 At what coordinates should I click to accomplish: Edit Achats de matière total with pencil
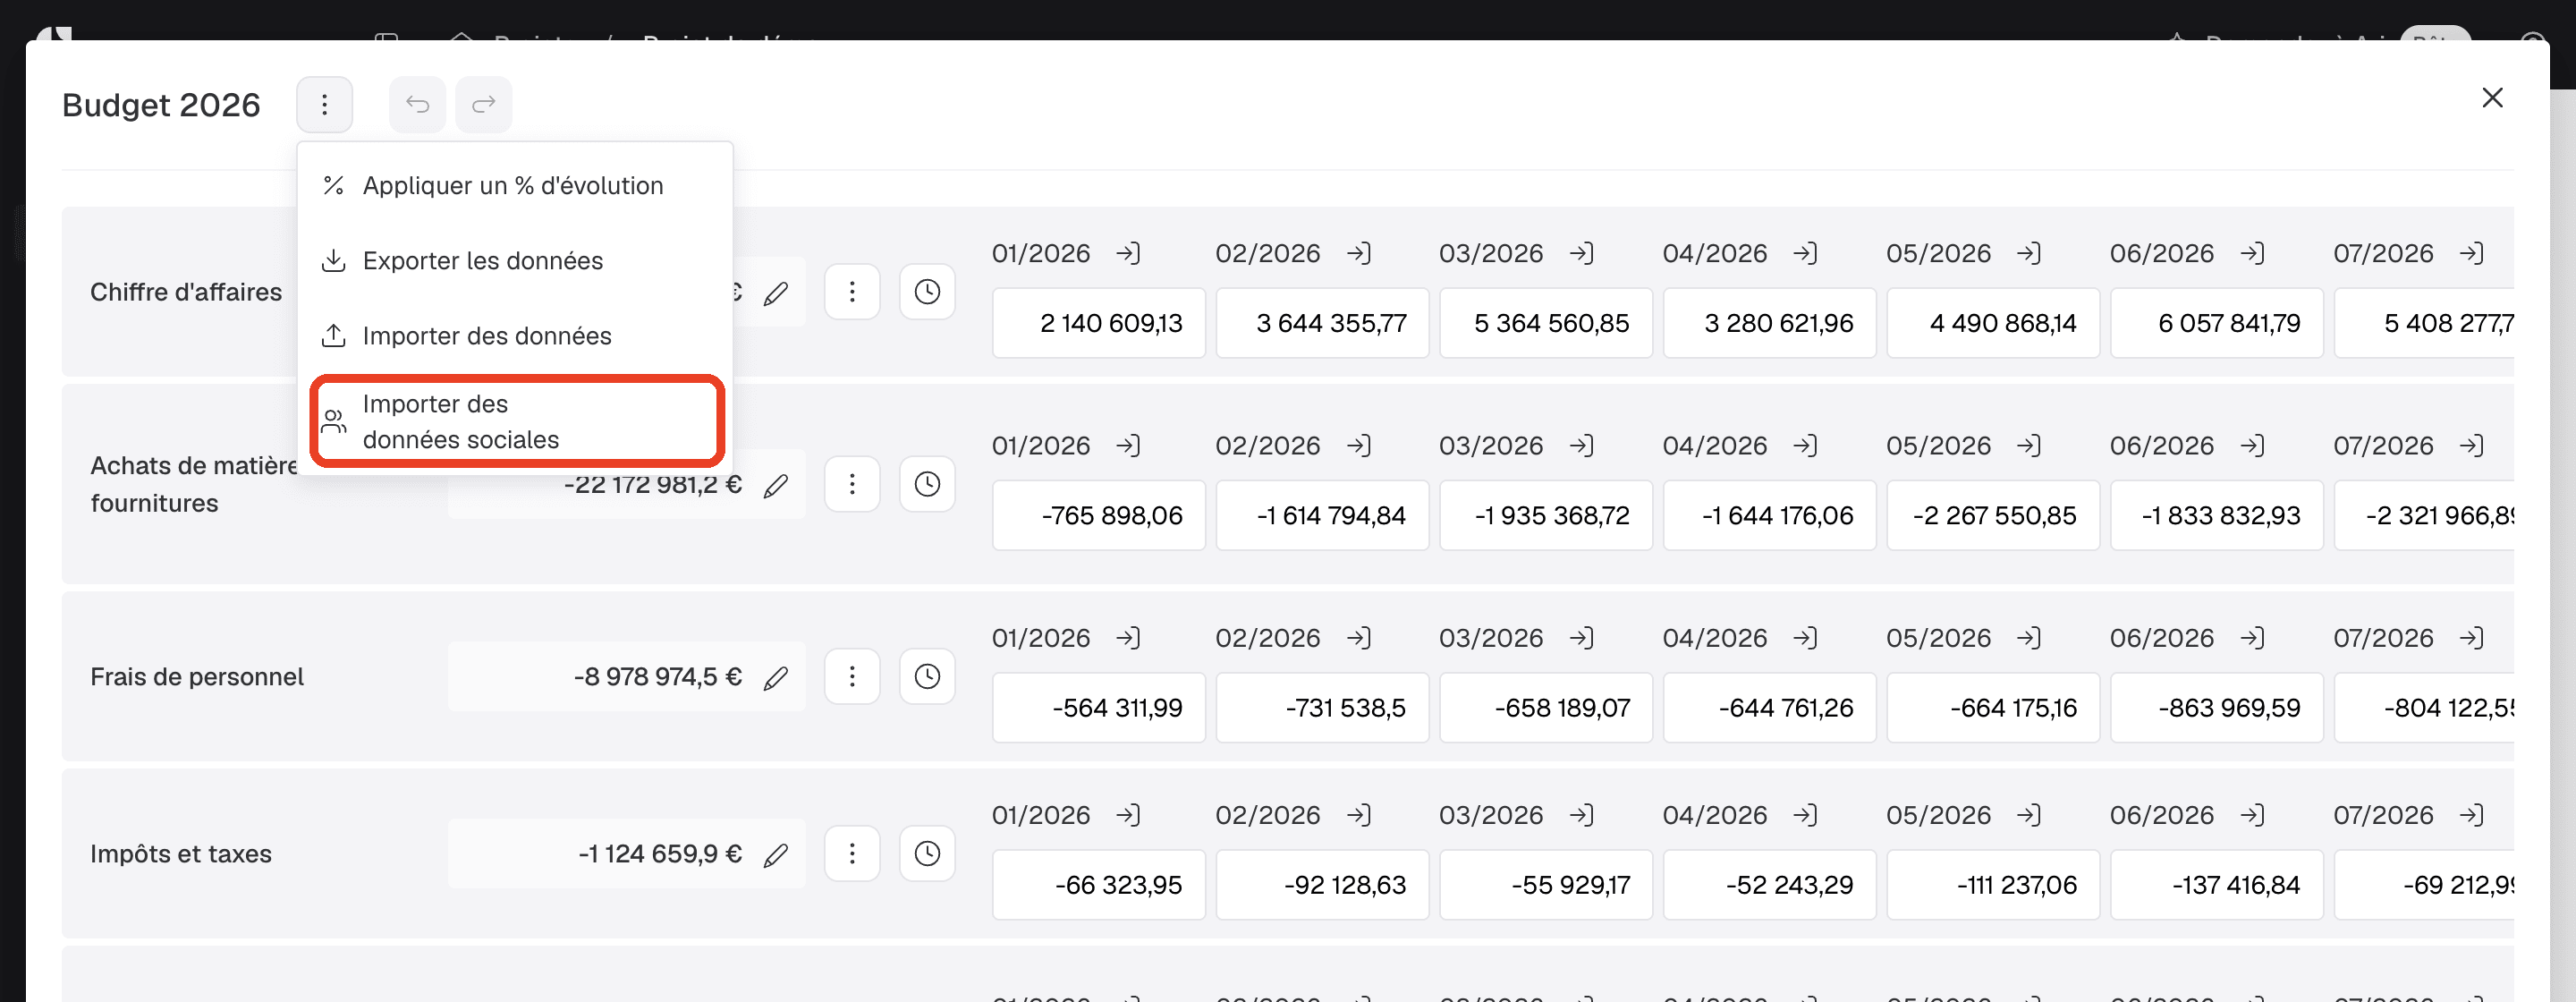tap(776, 486)
